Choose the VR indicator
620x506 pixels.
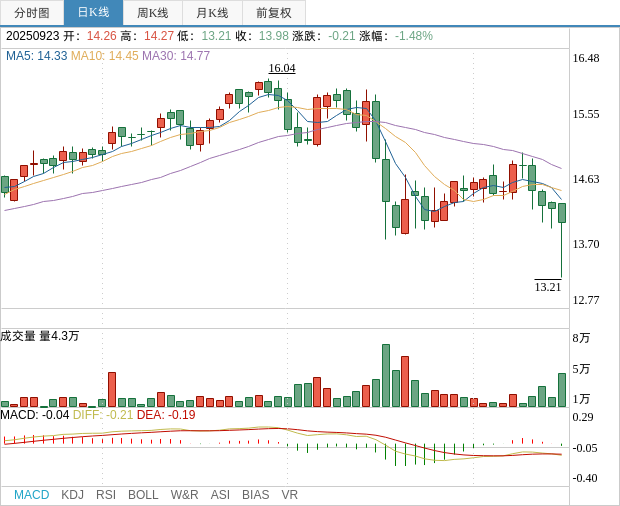coord(290,495)
